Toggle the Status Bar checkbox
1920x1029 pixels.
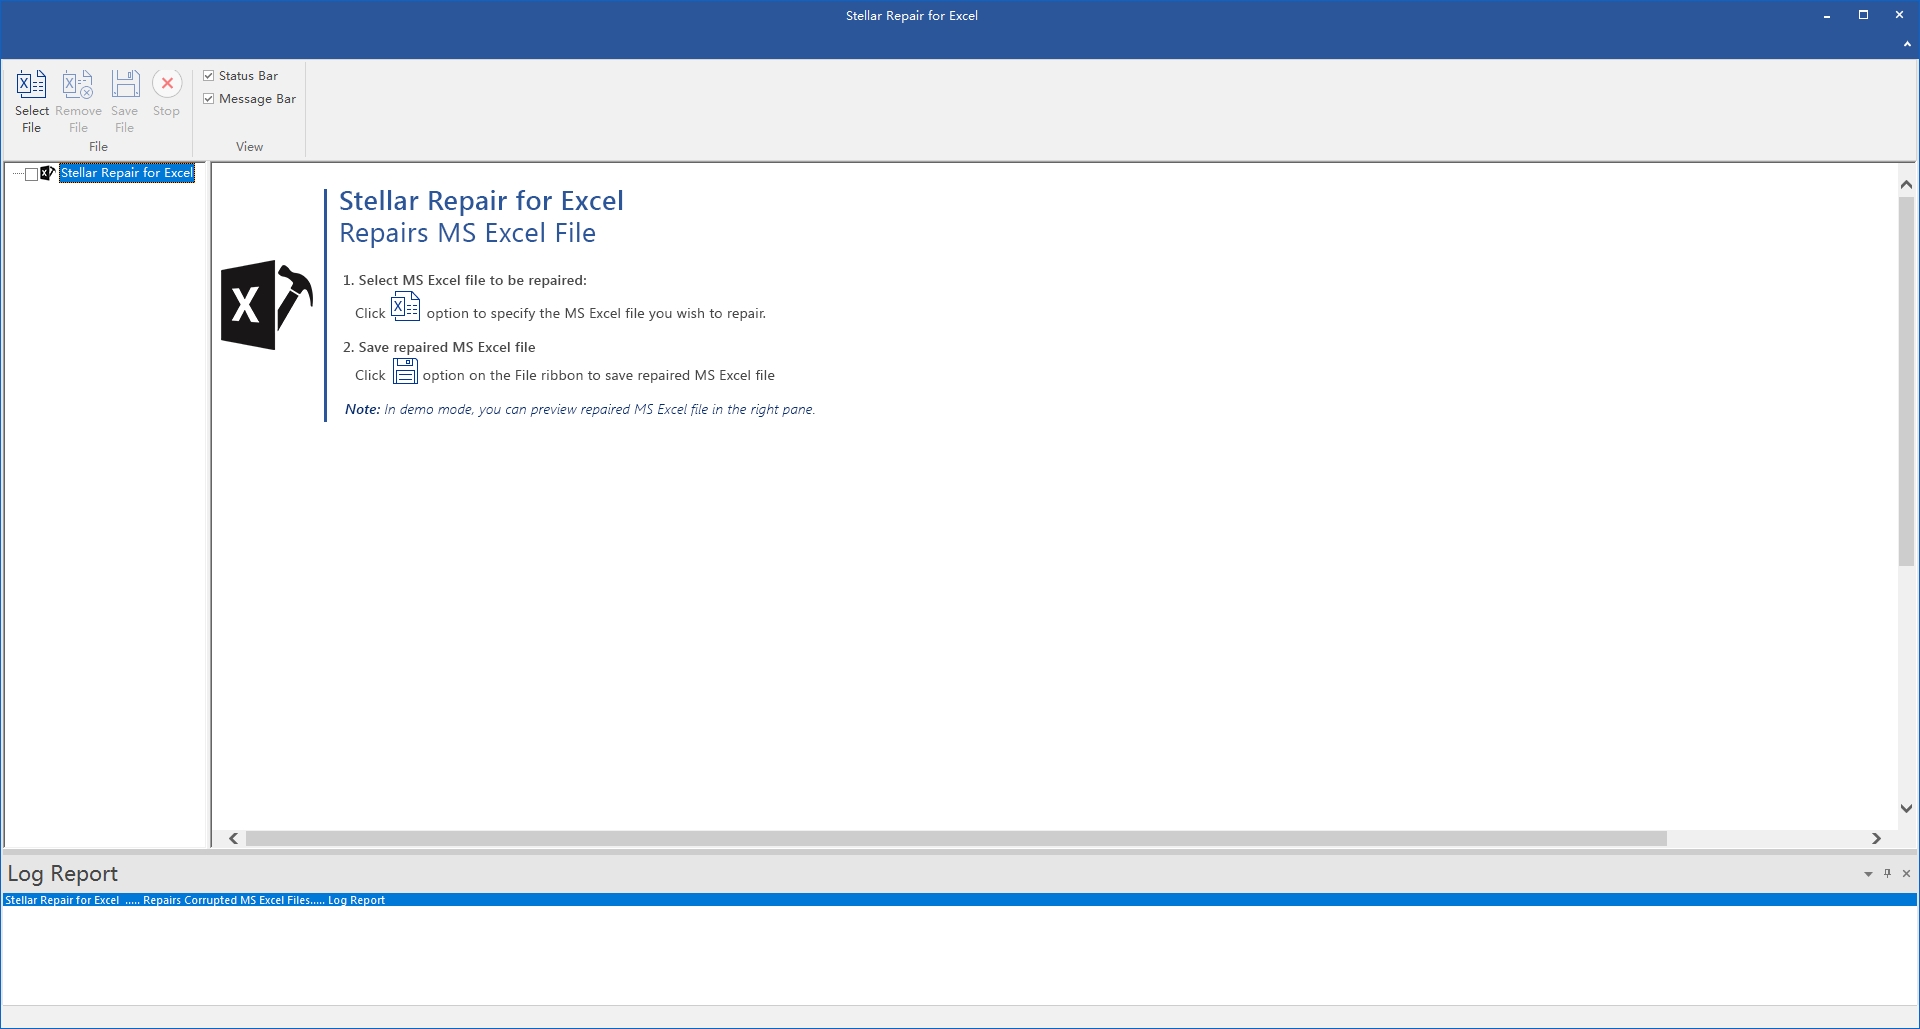[x=209, y=76]
